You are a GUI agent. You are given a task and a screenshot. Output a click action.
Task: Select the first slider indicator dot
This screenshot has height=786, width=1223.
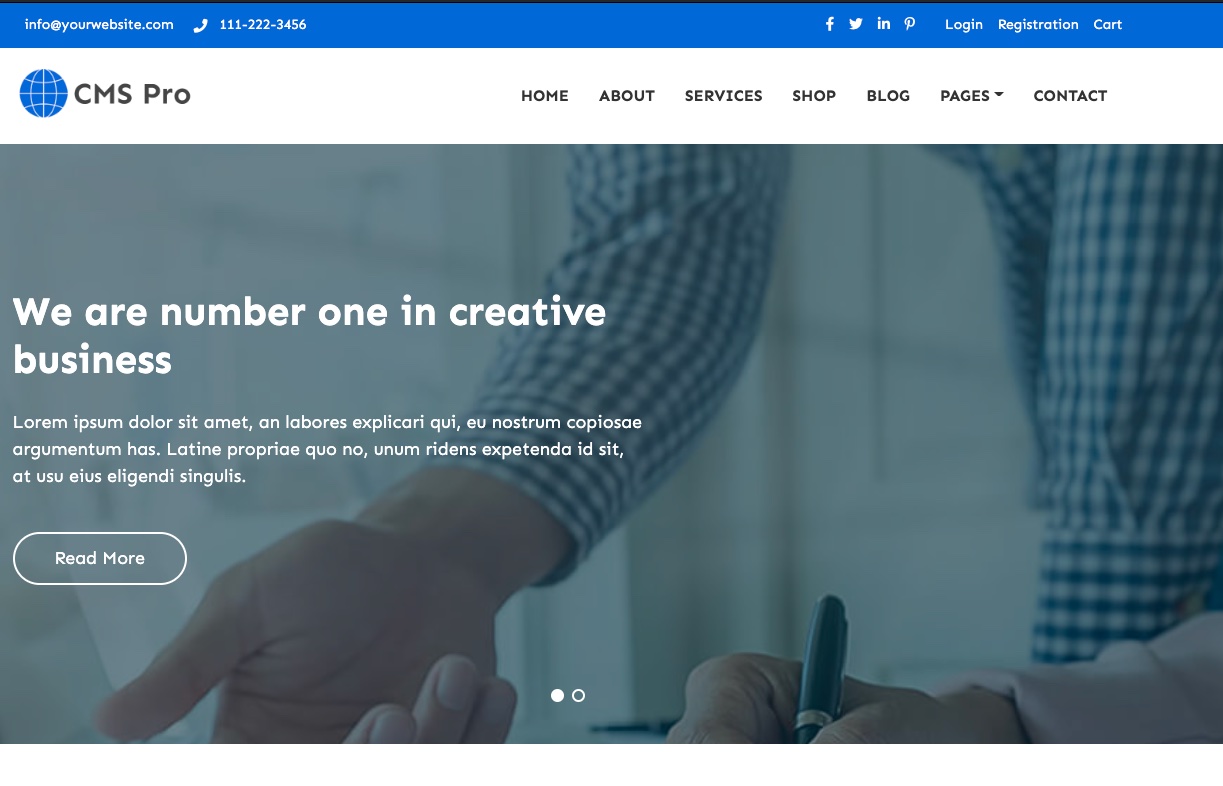[557, 695]
